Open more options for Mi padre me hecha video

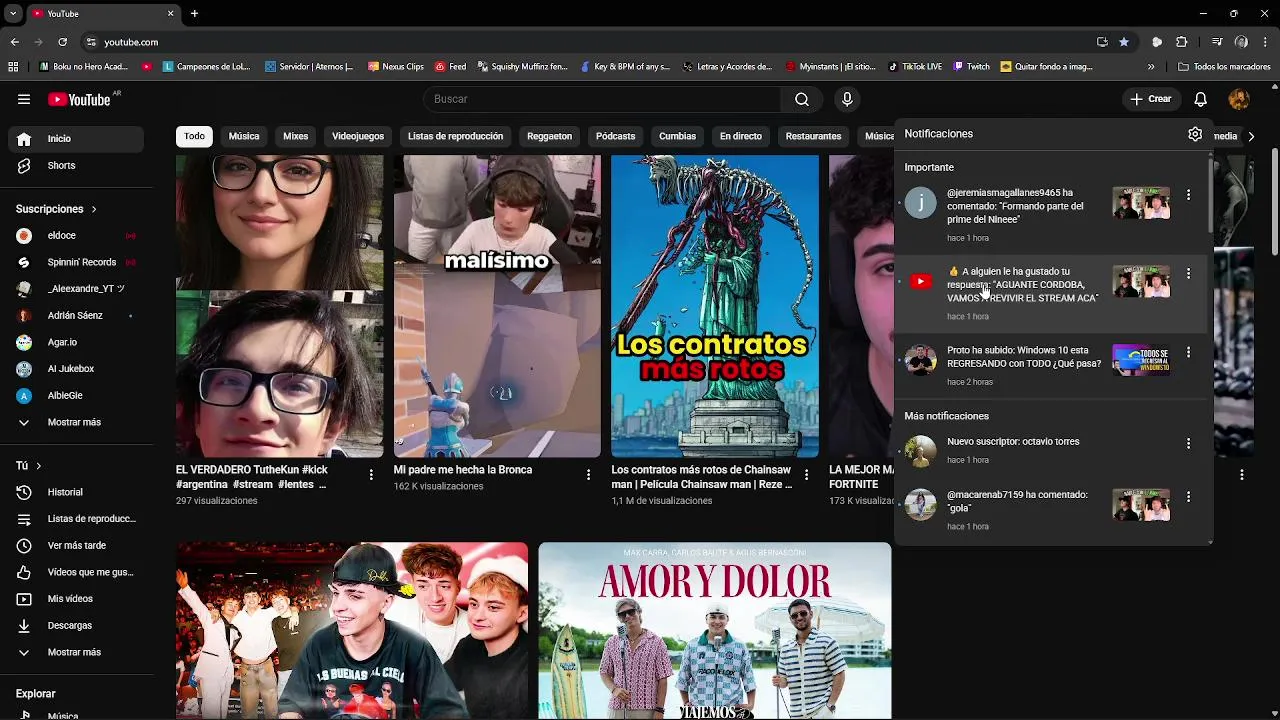click(588, 475)
